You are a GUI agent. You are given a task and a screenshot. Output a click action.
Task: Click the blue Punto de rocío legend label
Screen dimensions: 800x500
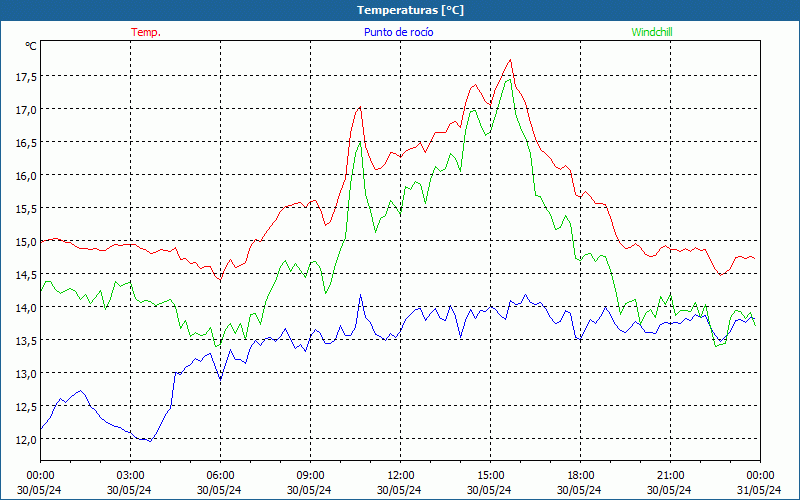pos(398,32)
